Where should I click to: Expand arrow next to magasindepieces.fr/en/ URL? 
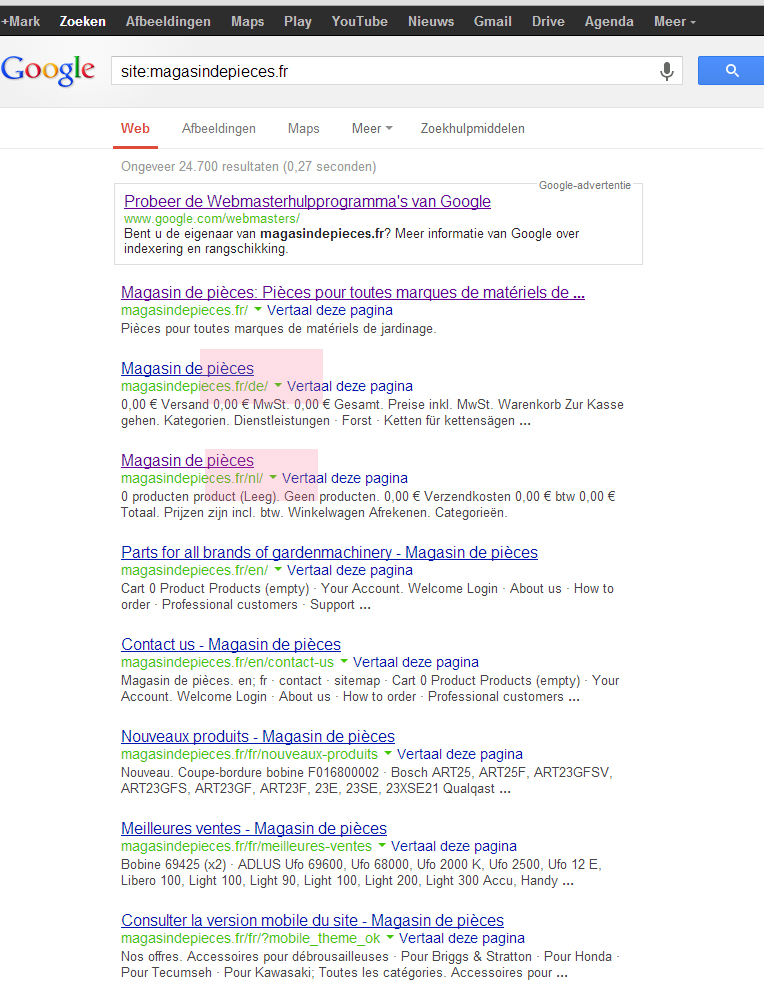pos(278,569)
